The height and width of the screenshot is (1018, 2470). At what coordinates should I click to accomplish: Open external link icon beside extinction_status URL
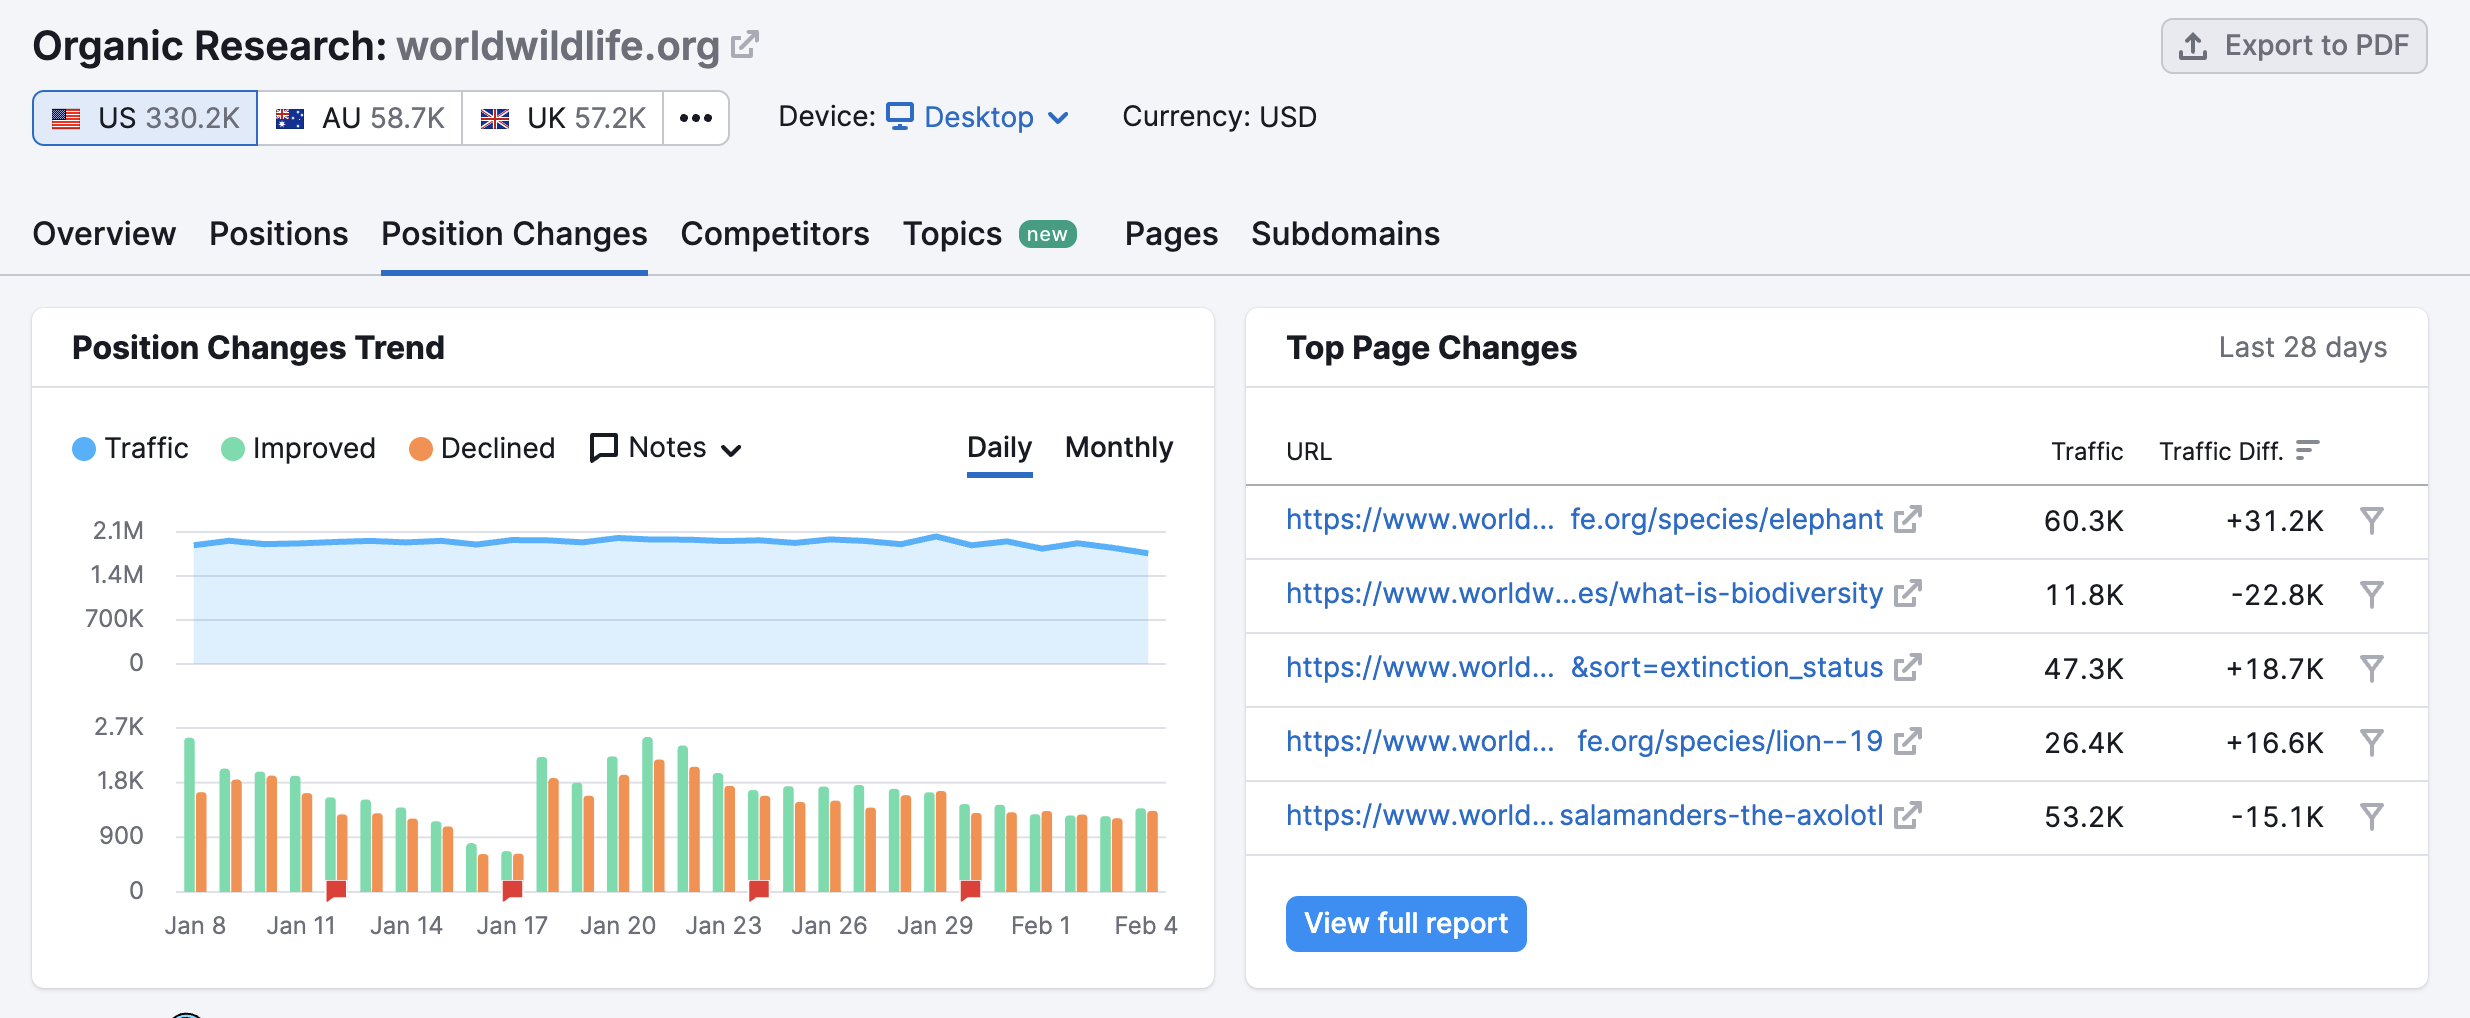[x=1908, y=668]
